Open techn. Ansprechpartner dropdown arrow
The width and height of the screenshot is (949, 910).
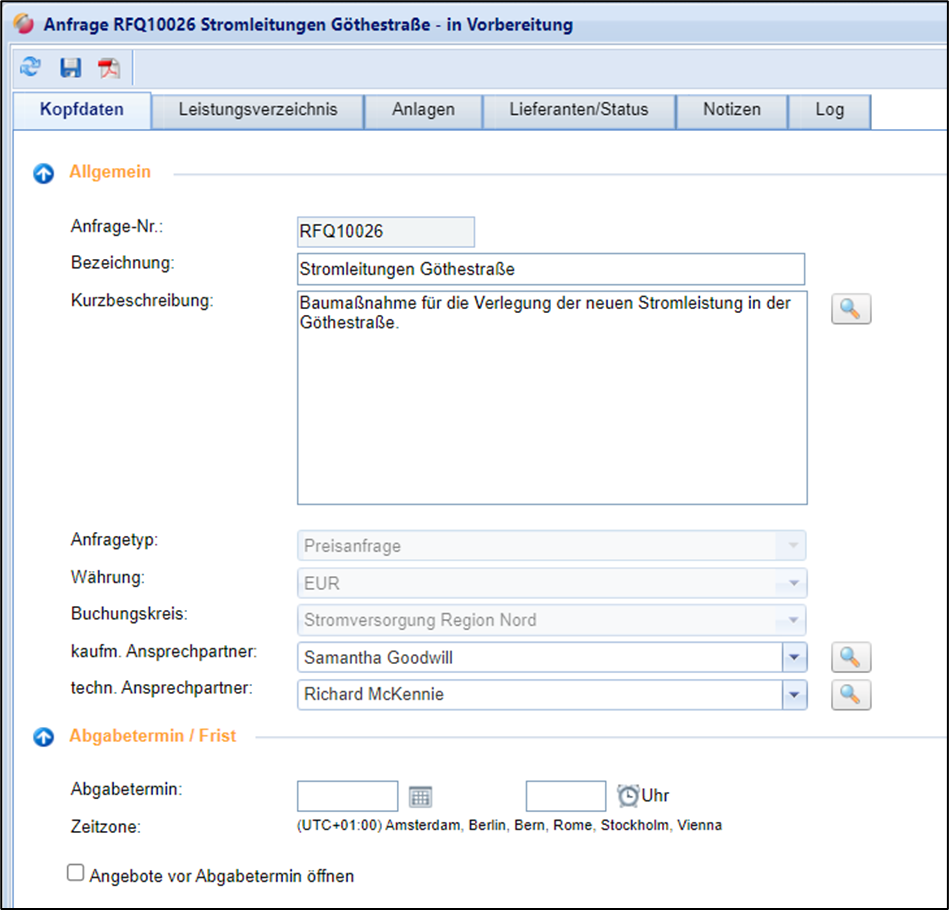point(794,694)
